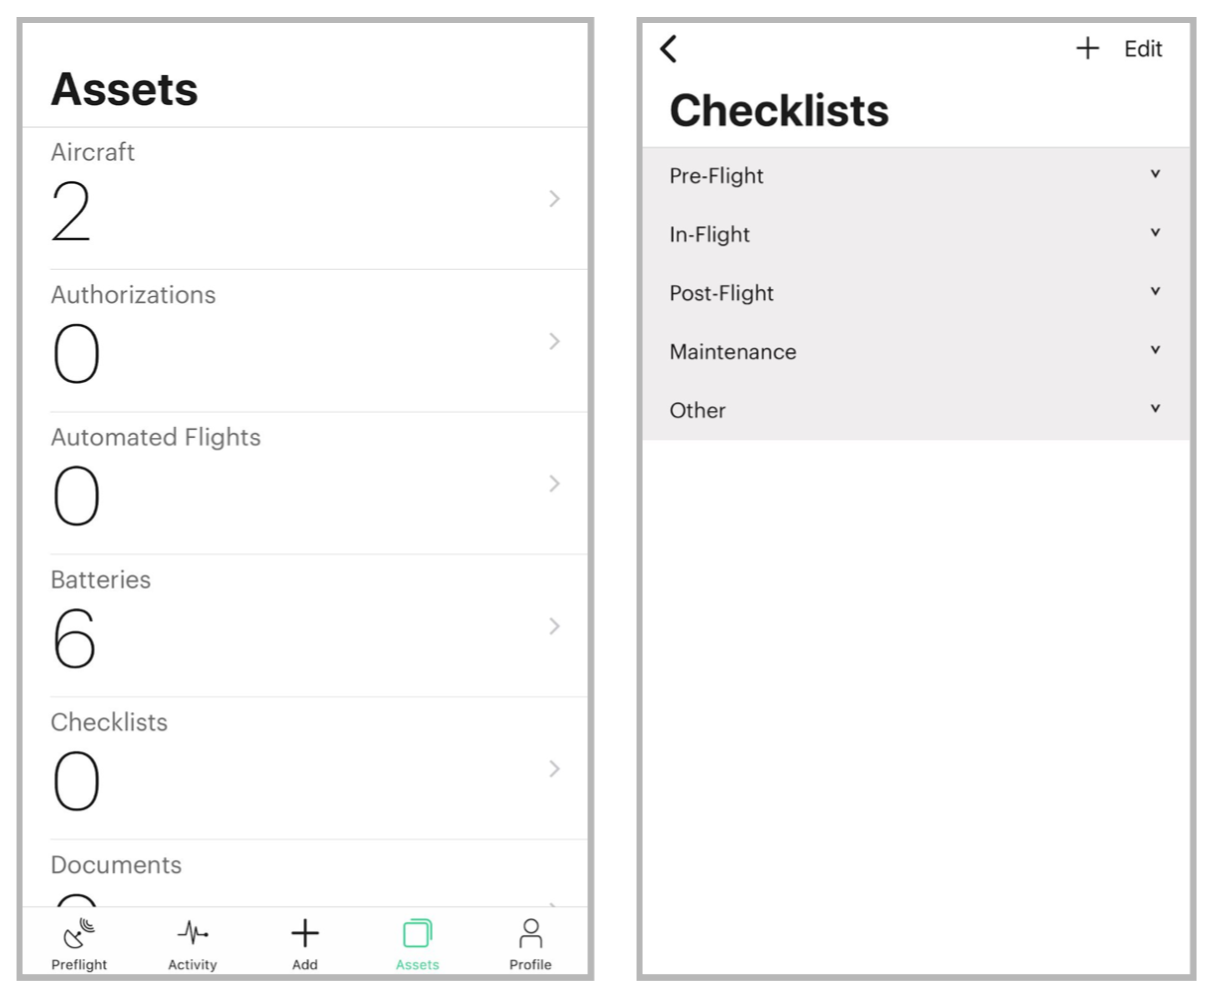1214x998 pixels.
Task: Tap the Edit button
Action: tap(1142, 48)
